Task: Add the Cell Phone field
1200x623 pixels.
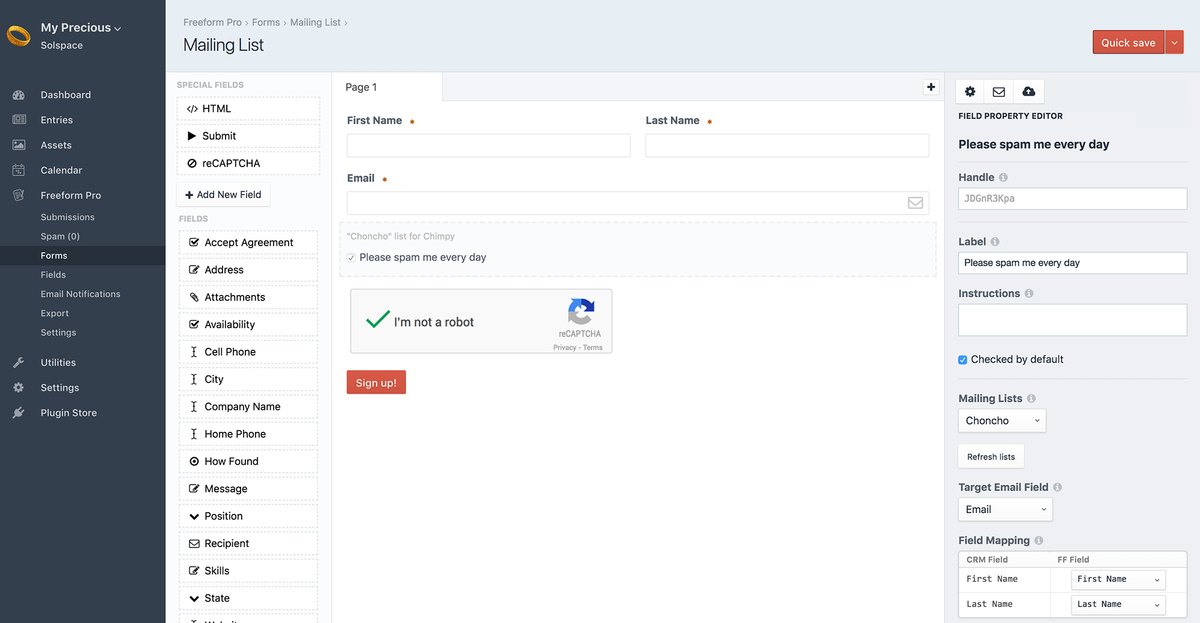Action: (x=248, y=352)
